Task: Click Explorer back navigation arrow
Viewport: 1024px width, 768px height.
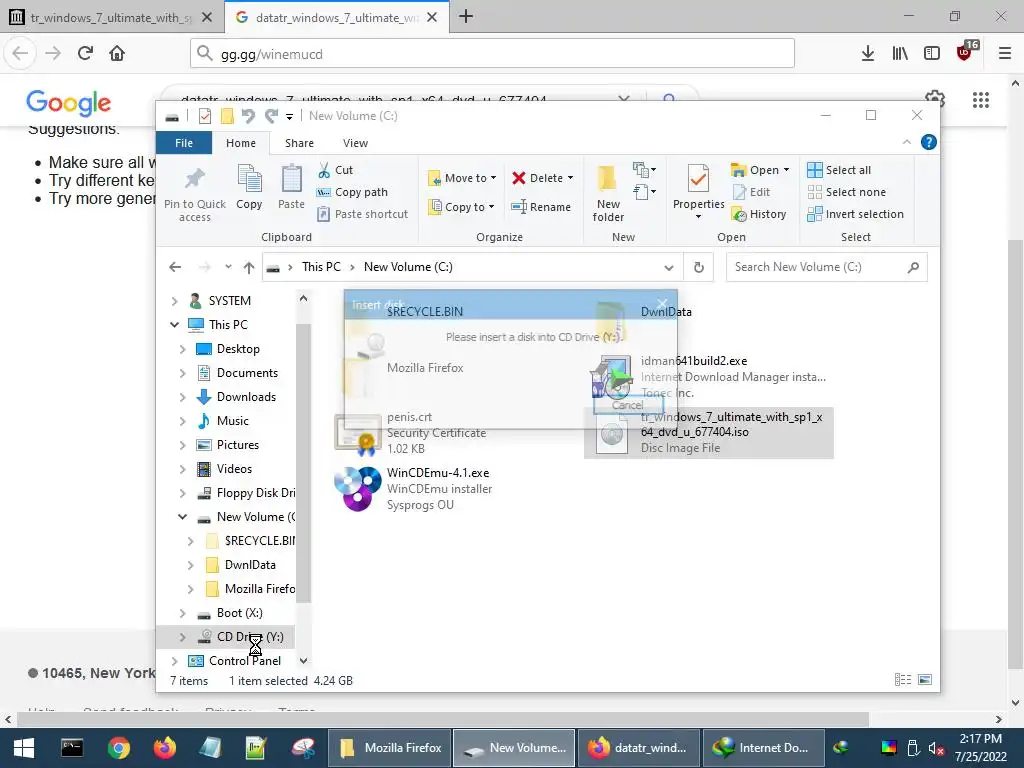Action: click(x=175, y=267)
